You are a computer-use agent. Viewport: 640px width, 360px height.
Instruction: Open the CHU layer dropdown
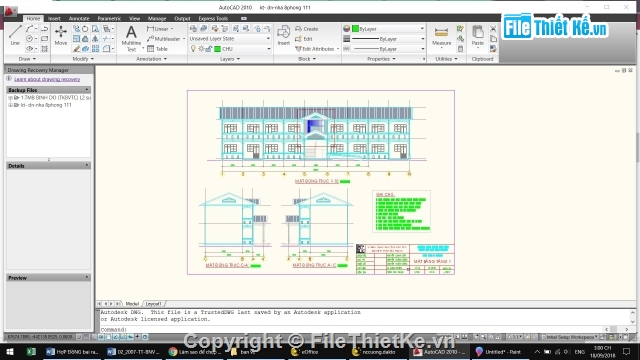click(268, 49)
